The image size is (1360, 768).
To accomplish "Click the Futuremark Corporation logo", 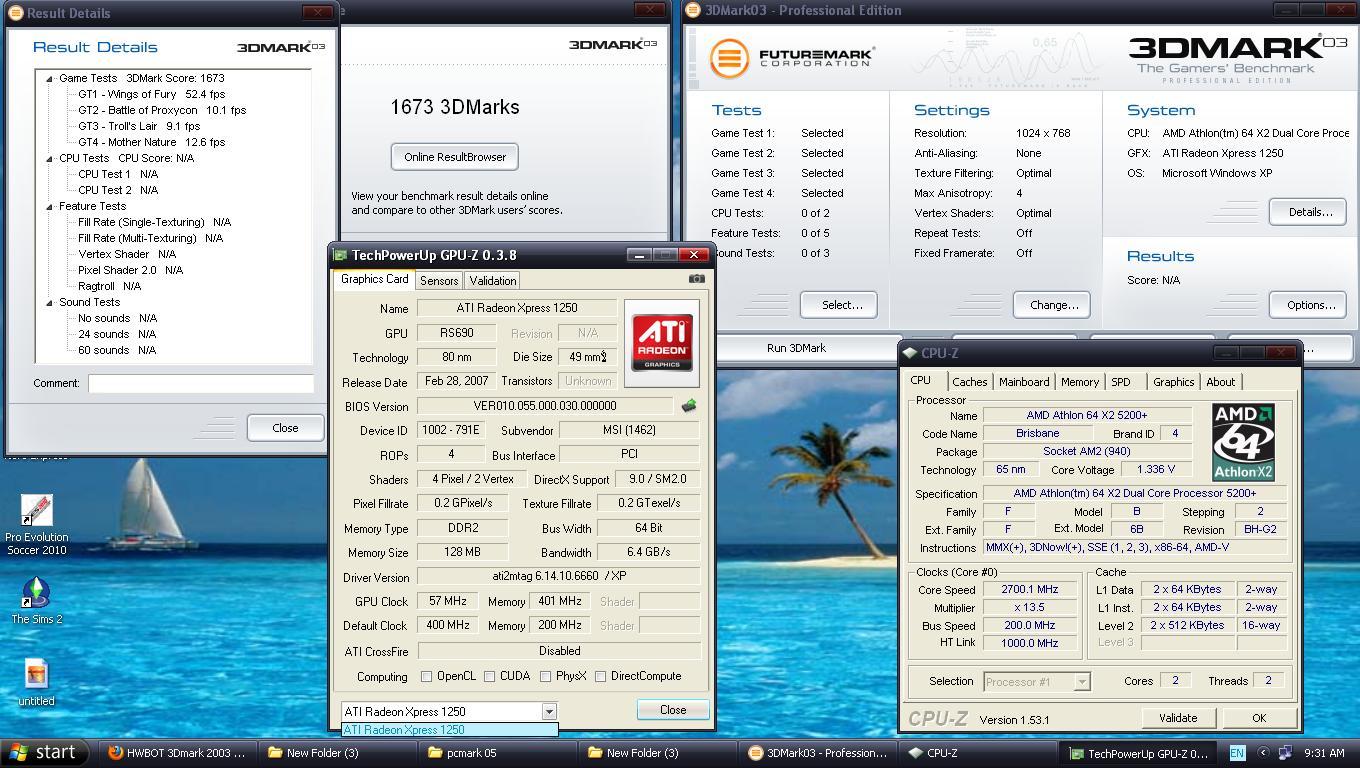I will pos(793,57).
